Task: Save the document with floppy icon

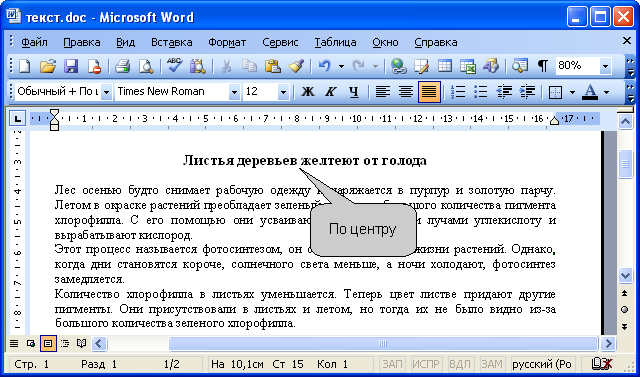Action: [71, 66]
